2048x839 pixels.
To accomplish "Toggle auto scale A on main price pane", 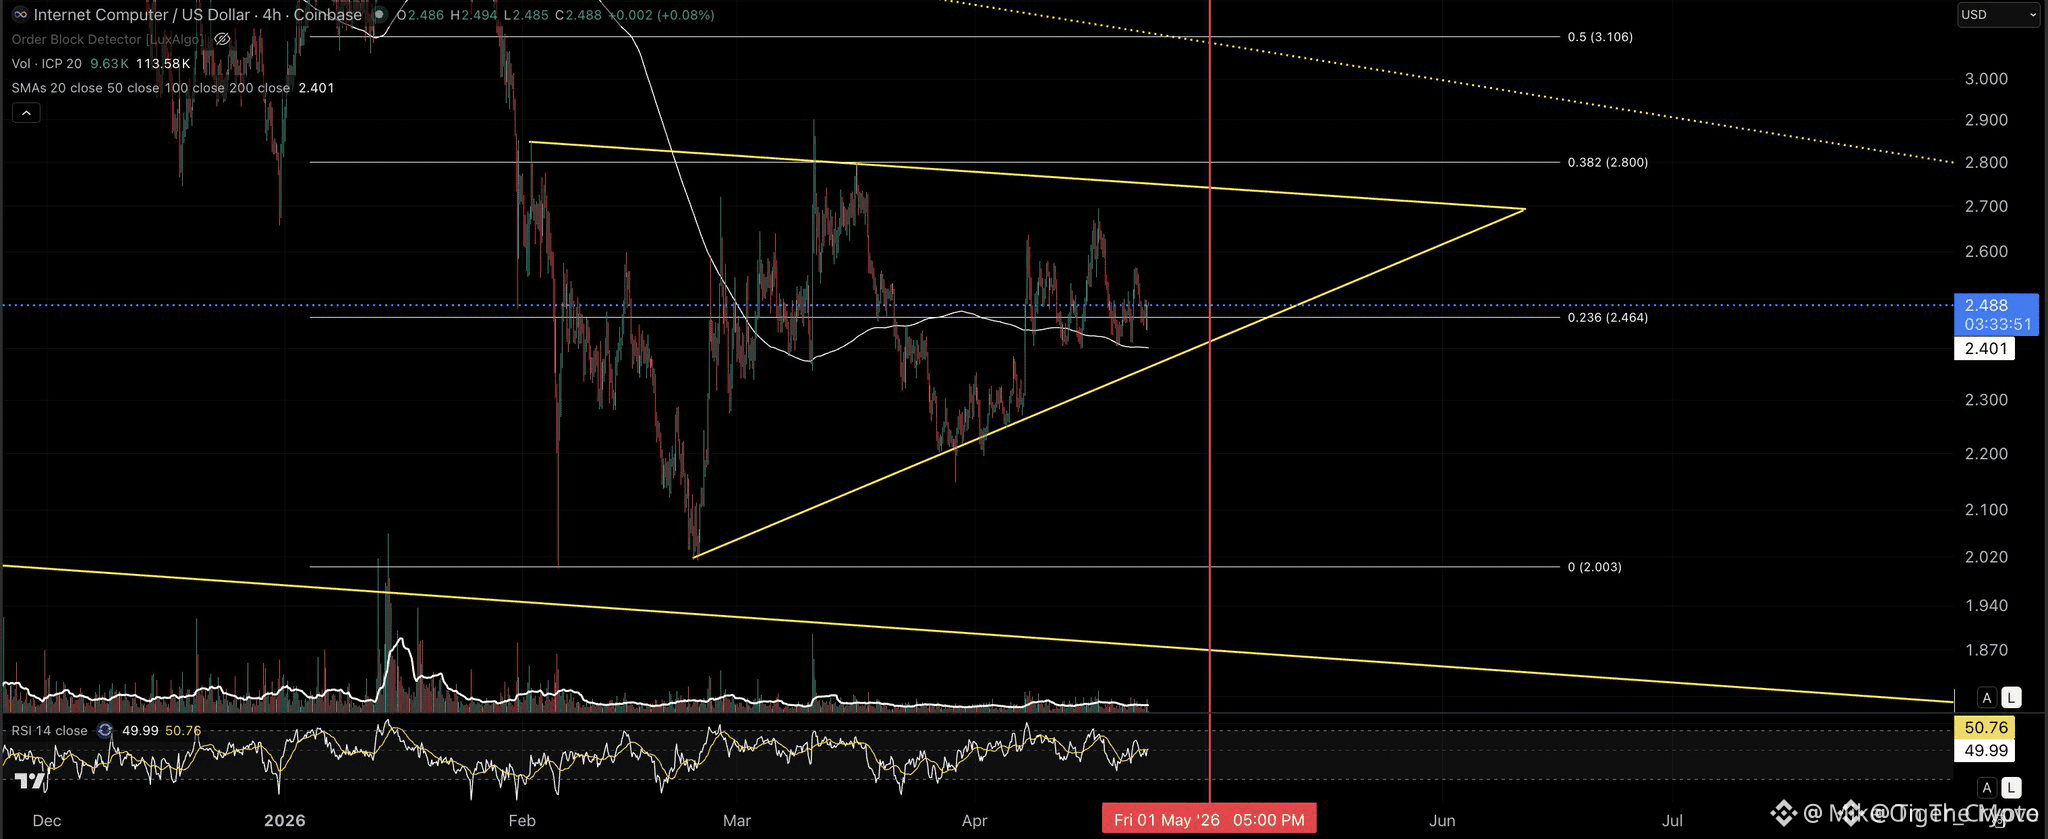I will click(1987, 698).
